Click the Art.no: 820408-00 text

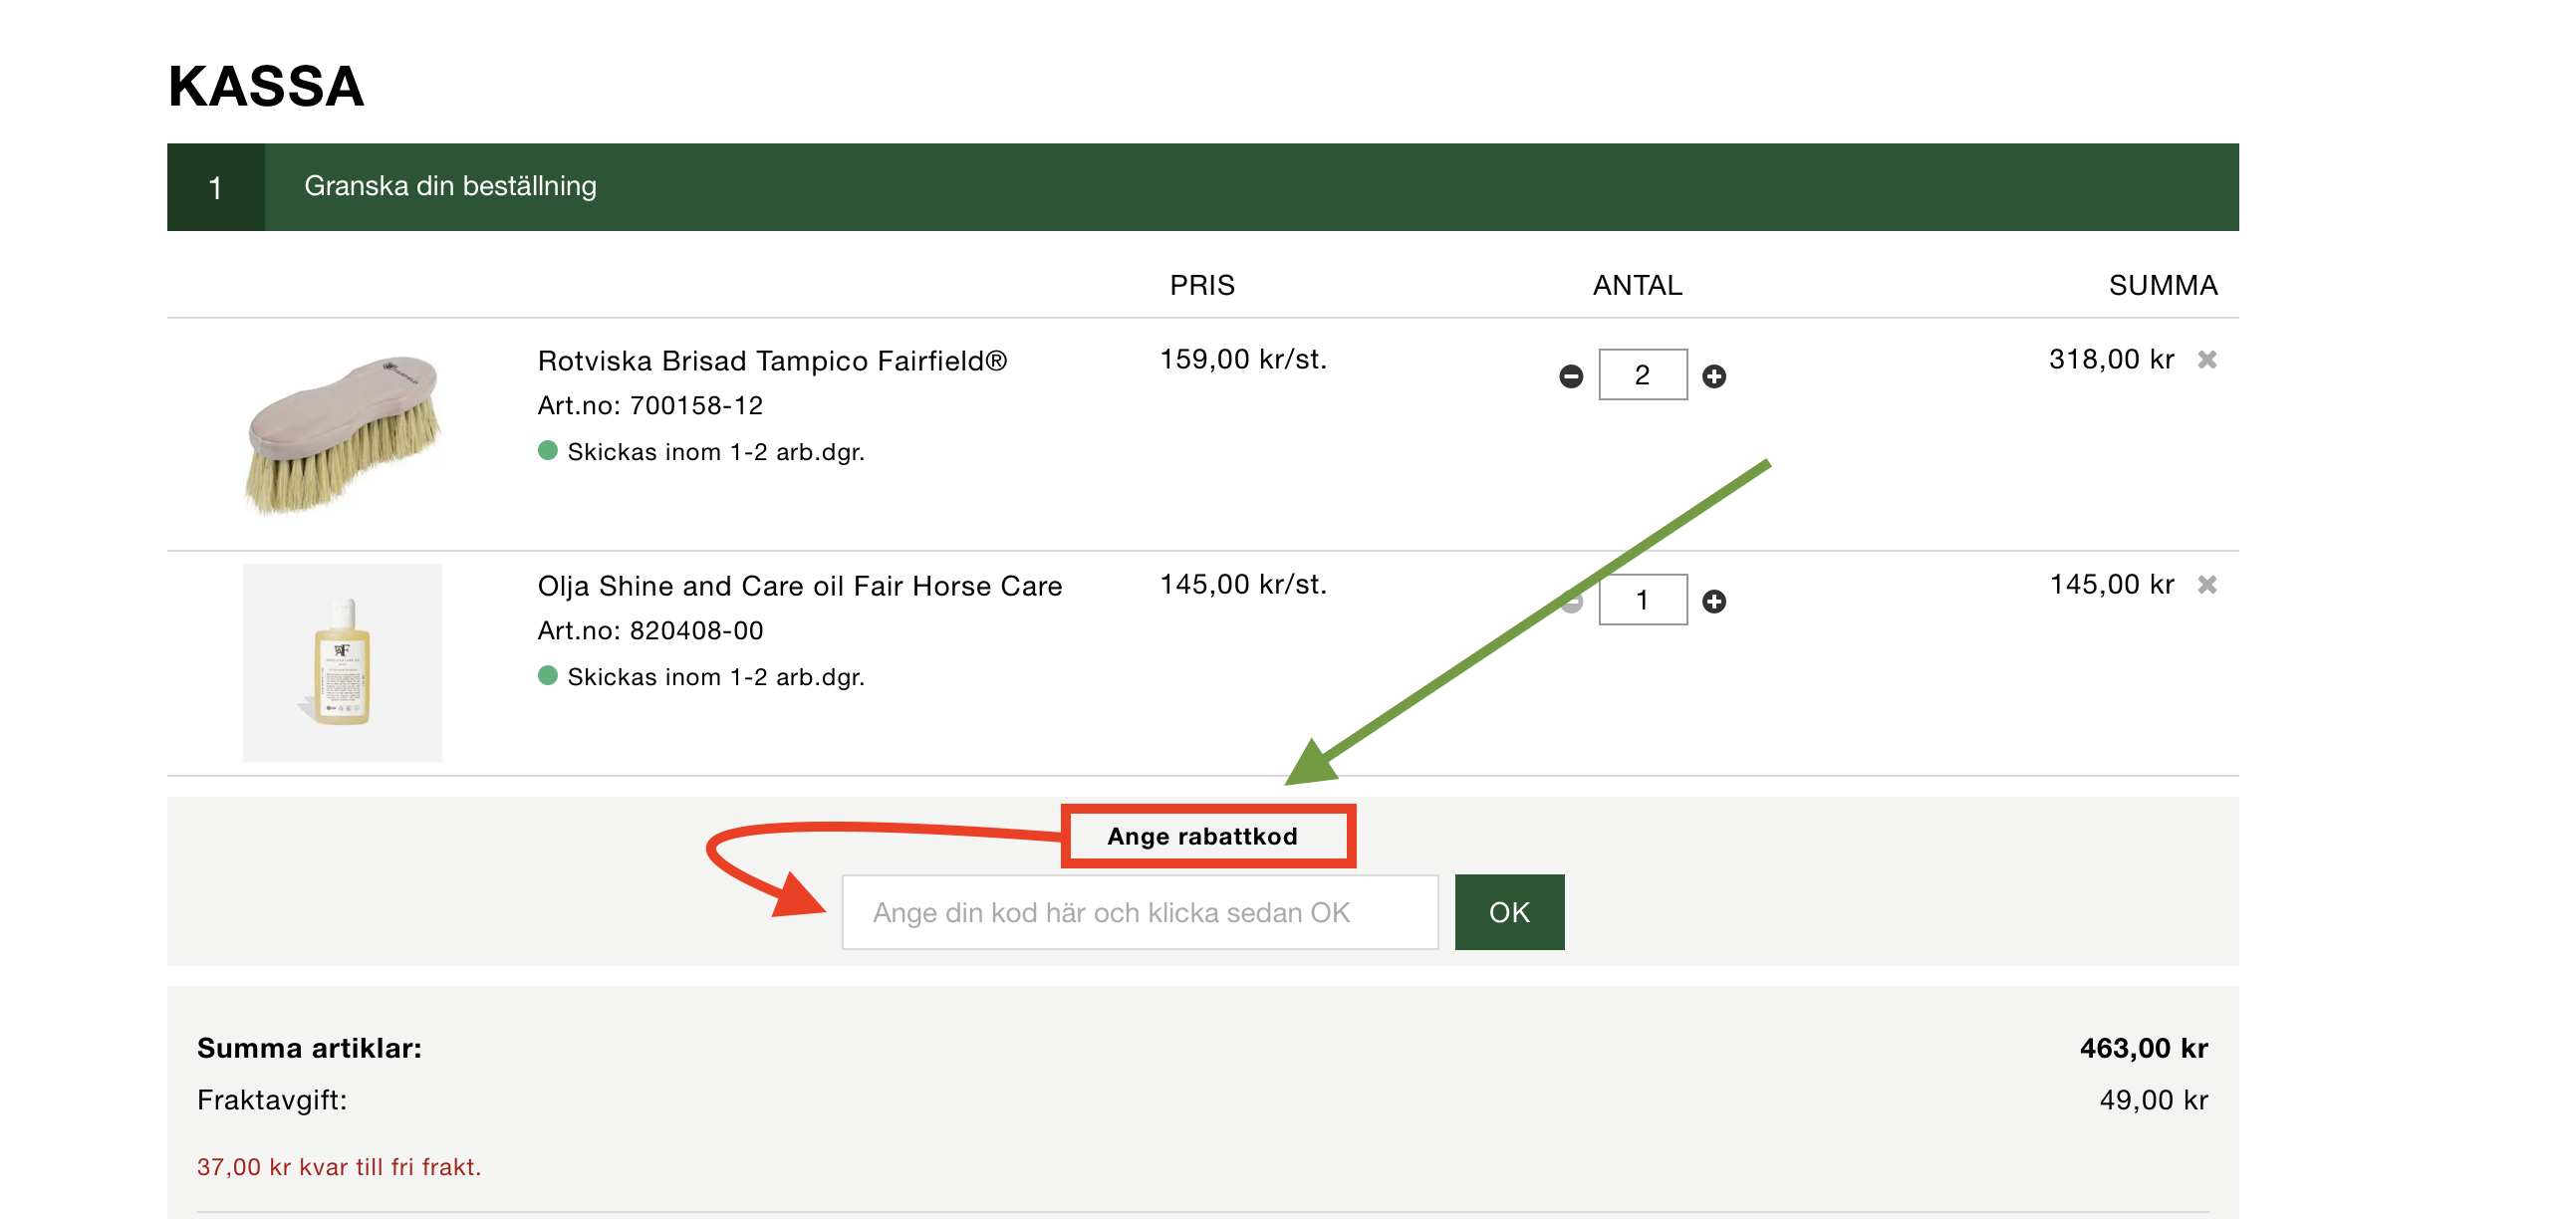(650, 630)
